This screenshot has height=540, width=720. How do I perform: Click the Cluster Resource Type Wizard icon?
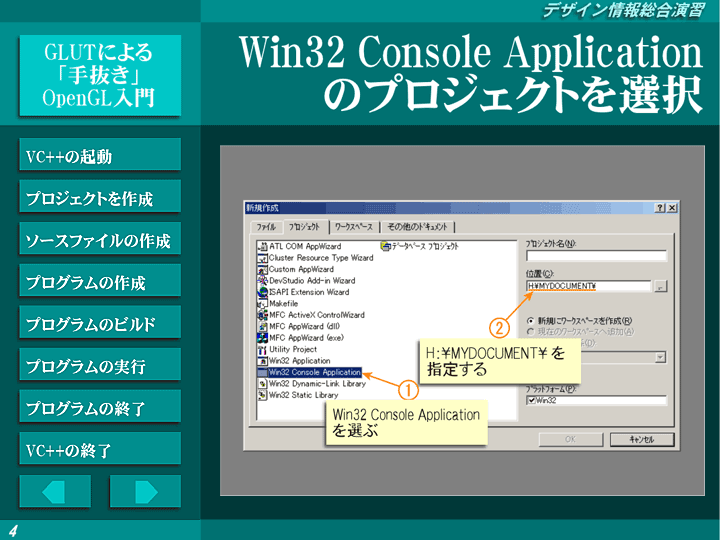click(263, 258)
